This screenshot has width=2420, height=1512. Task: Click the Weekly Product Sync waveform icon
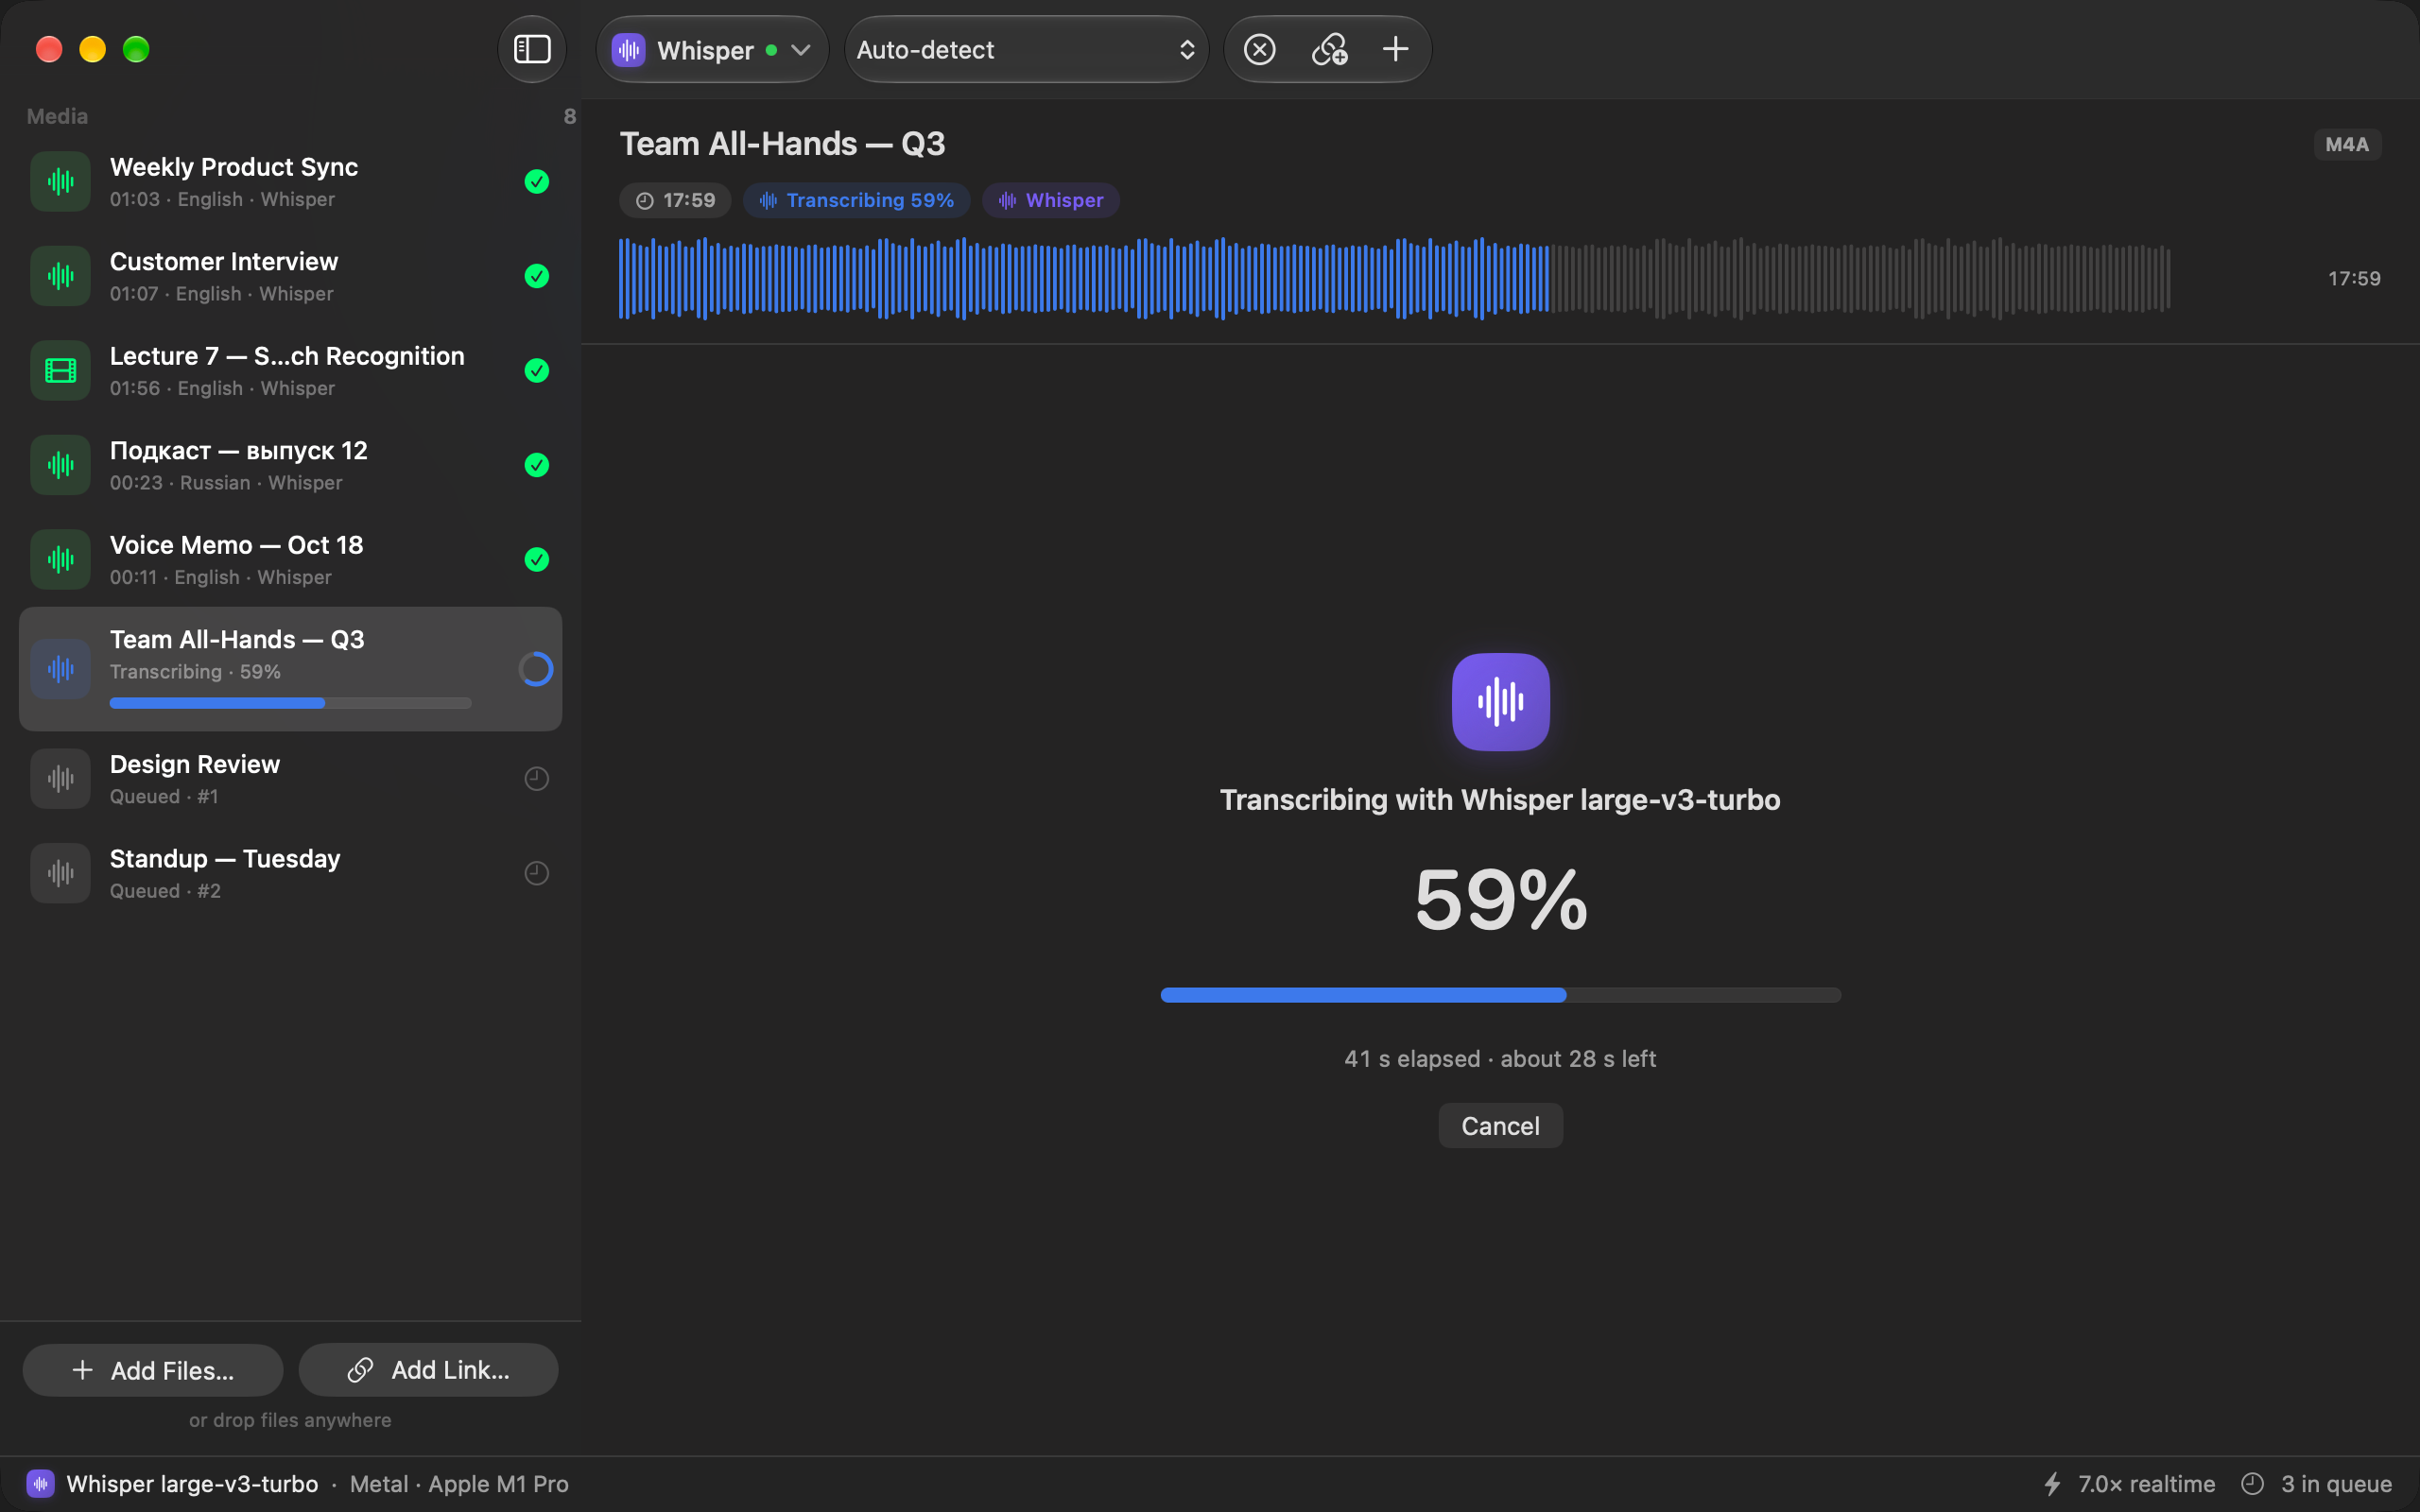[61, 181]
